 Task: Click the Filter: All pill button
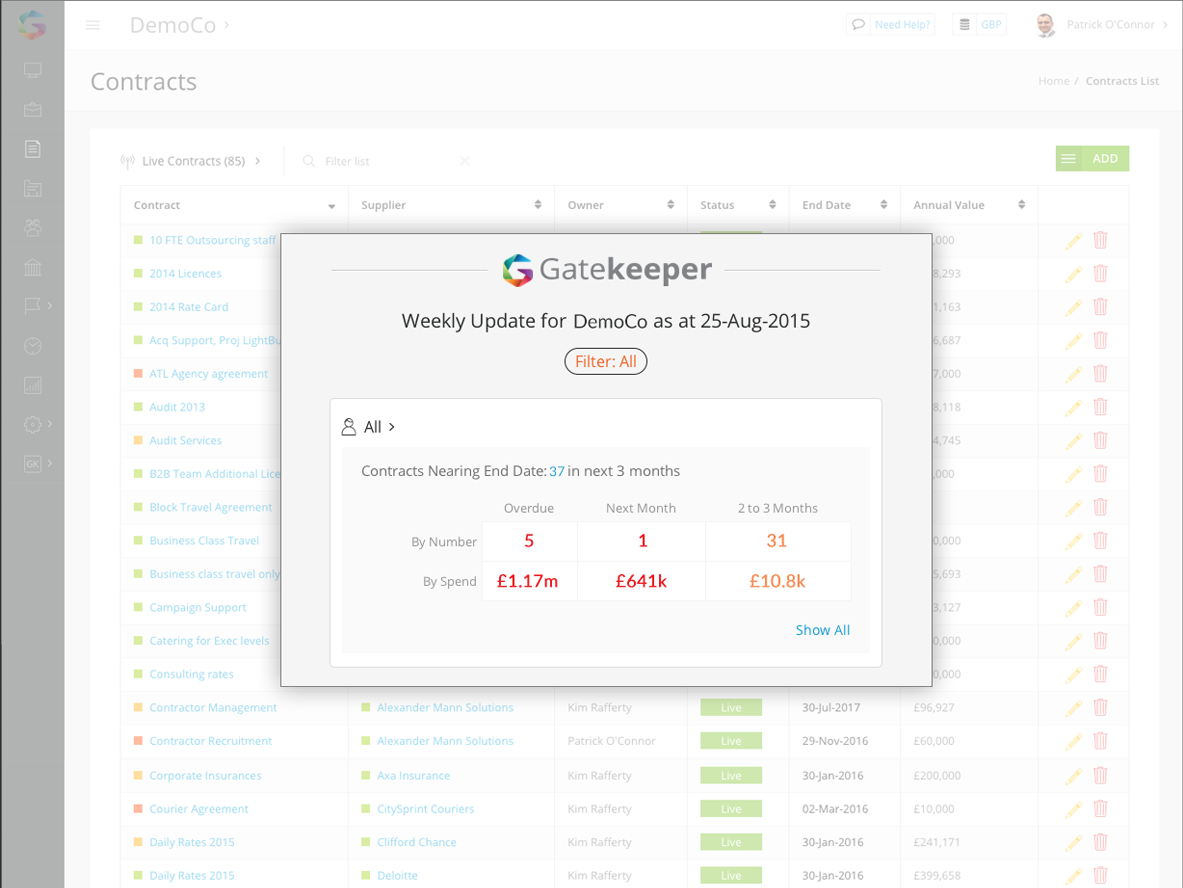(x=606, y=361)
